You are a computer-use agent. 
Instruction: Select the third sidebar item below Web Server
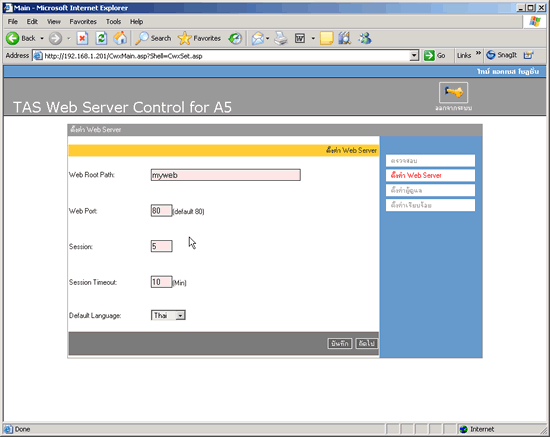[430, 190]
